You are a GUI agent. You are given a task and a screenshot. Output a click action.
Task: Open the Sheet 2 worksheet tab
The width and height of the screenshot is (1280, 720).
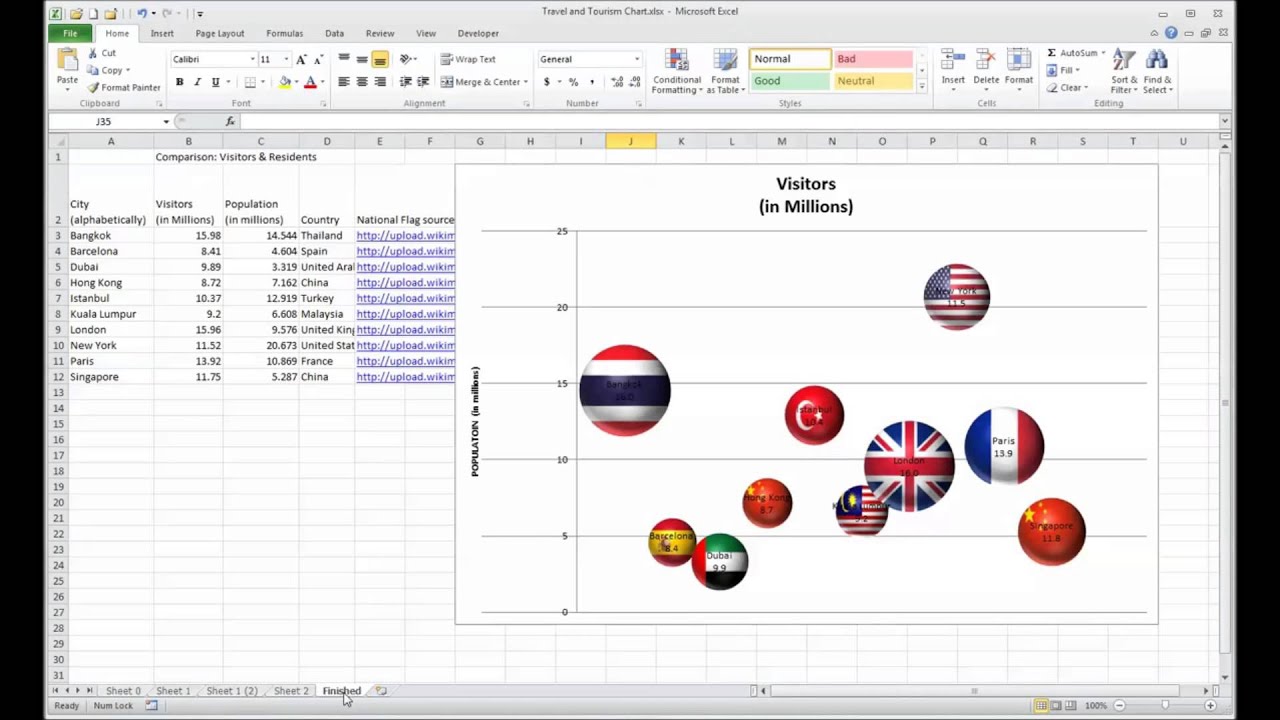(291, 691)
